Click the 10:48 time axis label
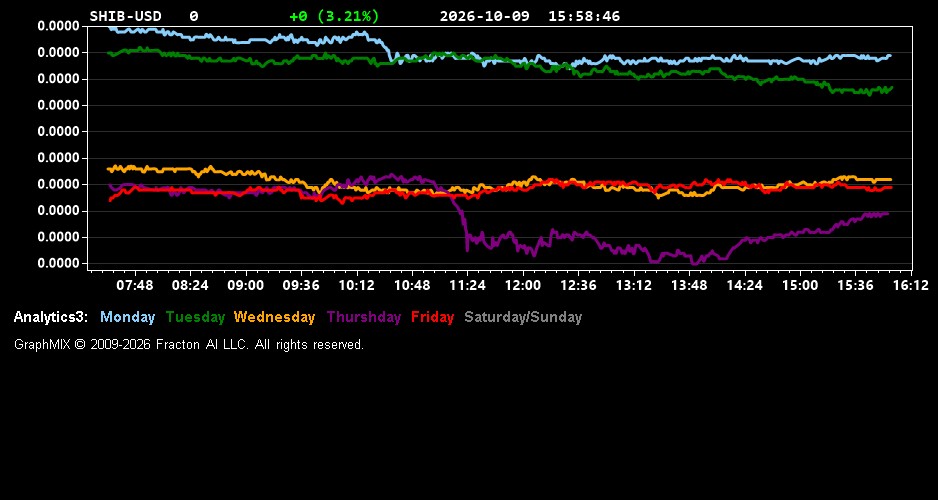This screenshot has width=938, height=500. point(412,285)
